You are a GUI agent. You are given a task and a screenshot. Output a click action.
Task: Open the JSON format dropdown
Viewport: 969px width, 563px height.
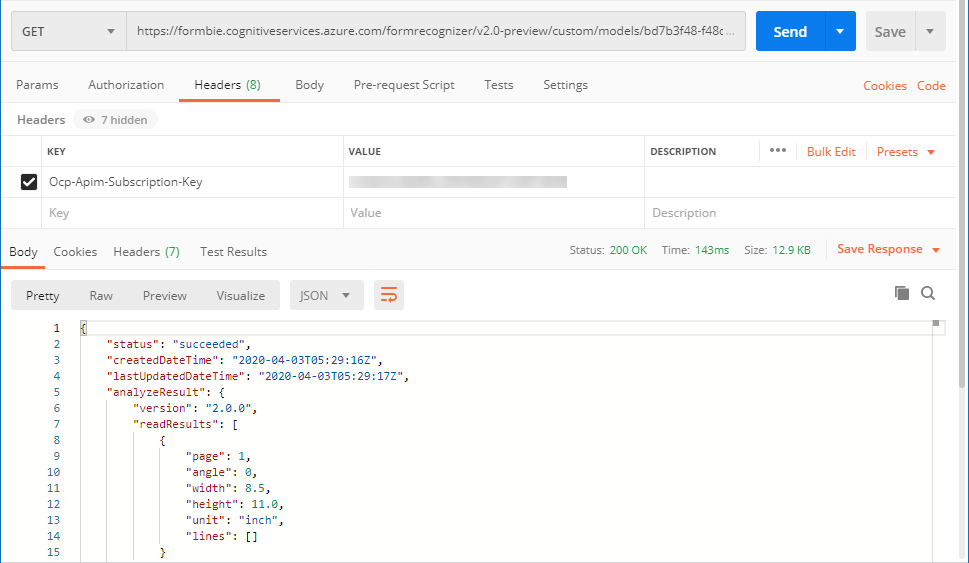[x=326, y=295]
